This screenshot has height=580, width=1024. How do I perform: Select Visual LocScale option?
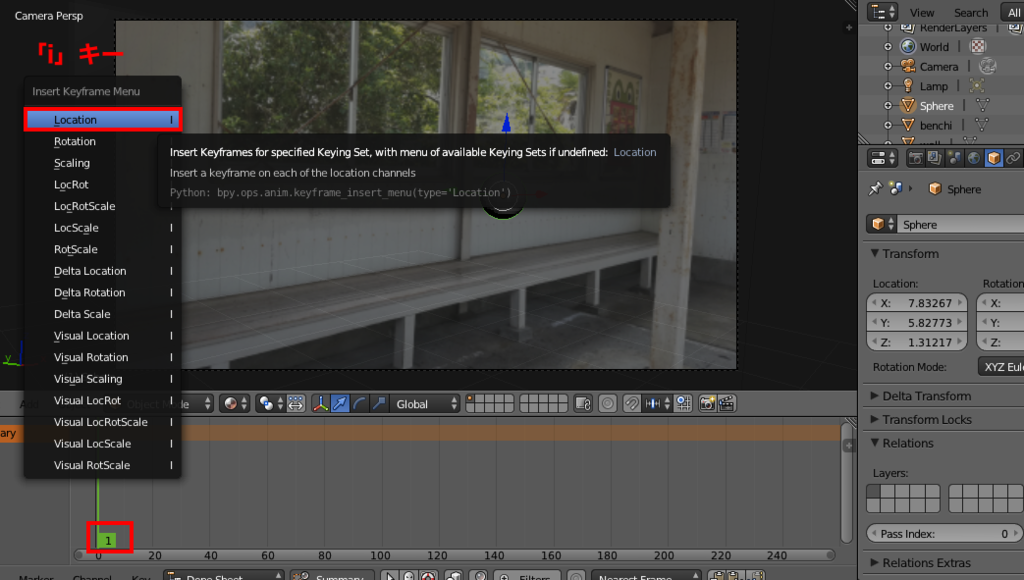click(103, 443)
